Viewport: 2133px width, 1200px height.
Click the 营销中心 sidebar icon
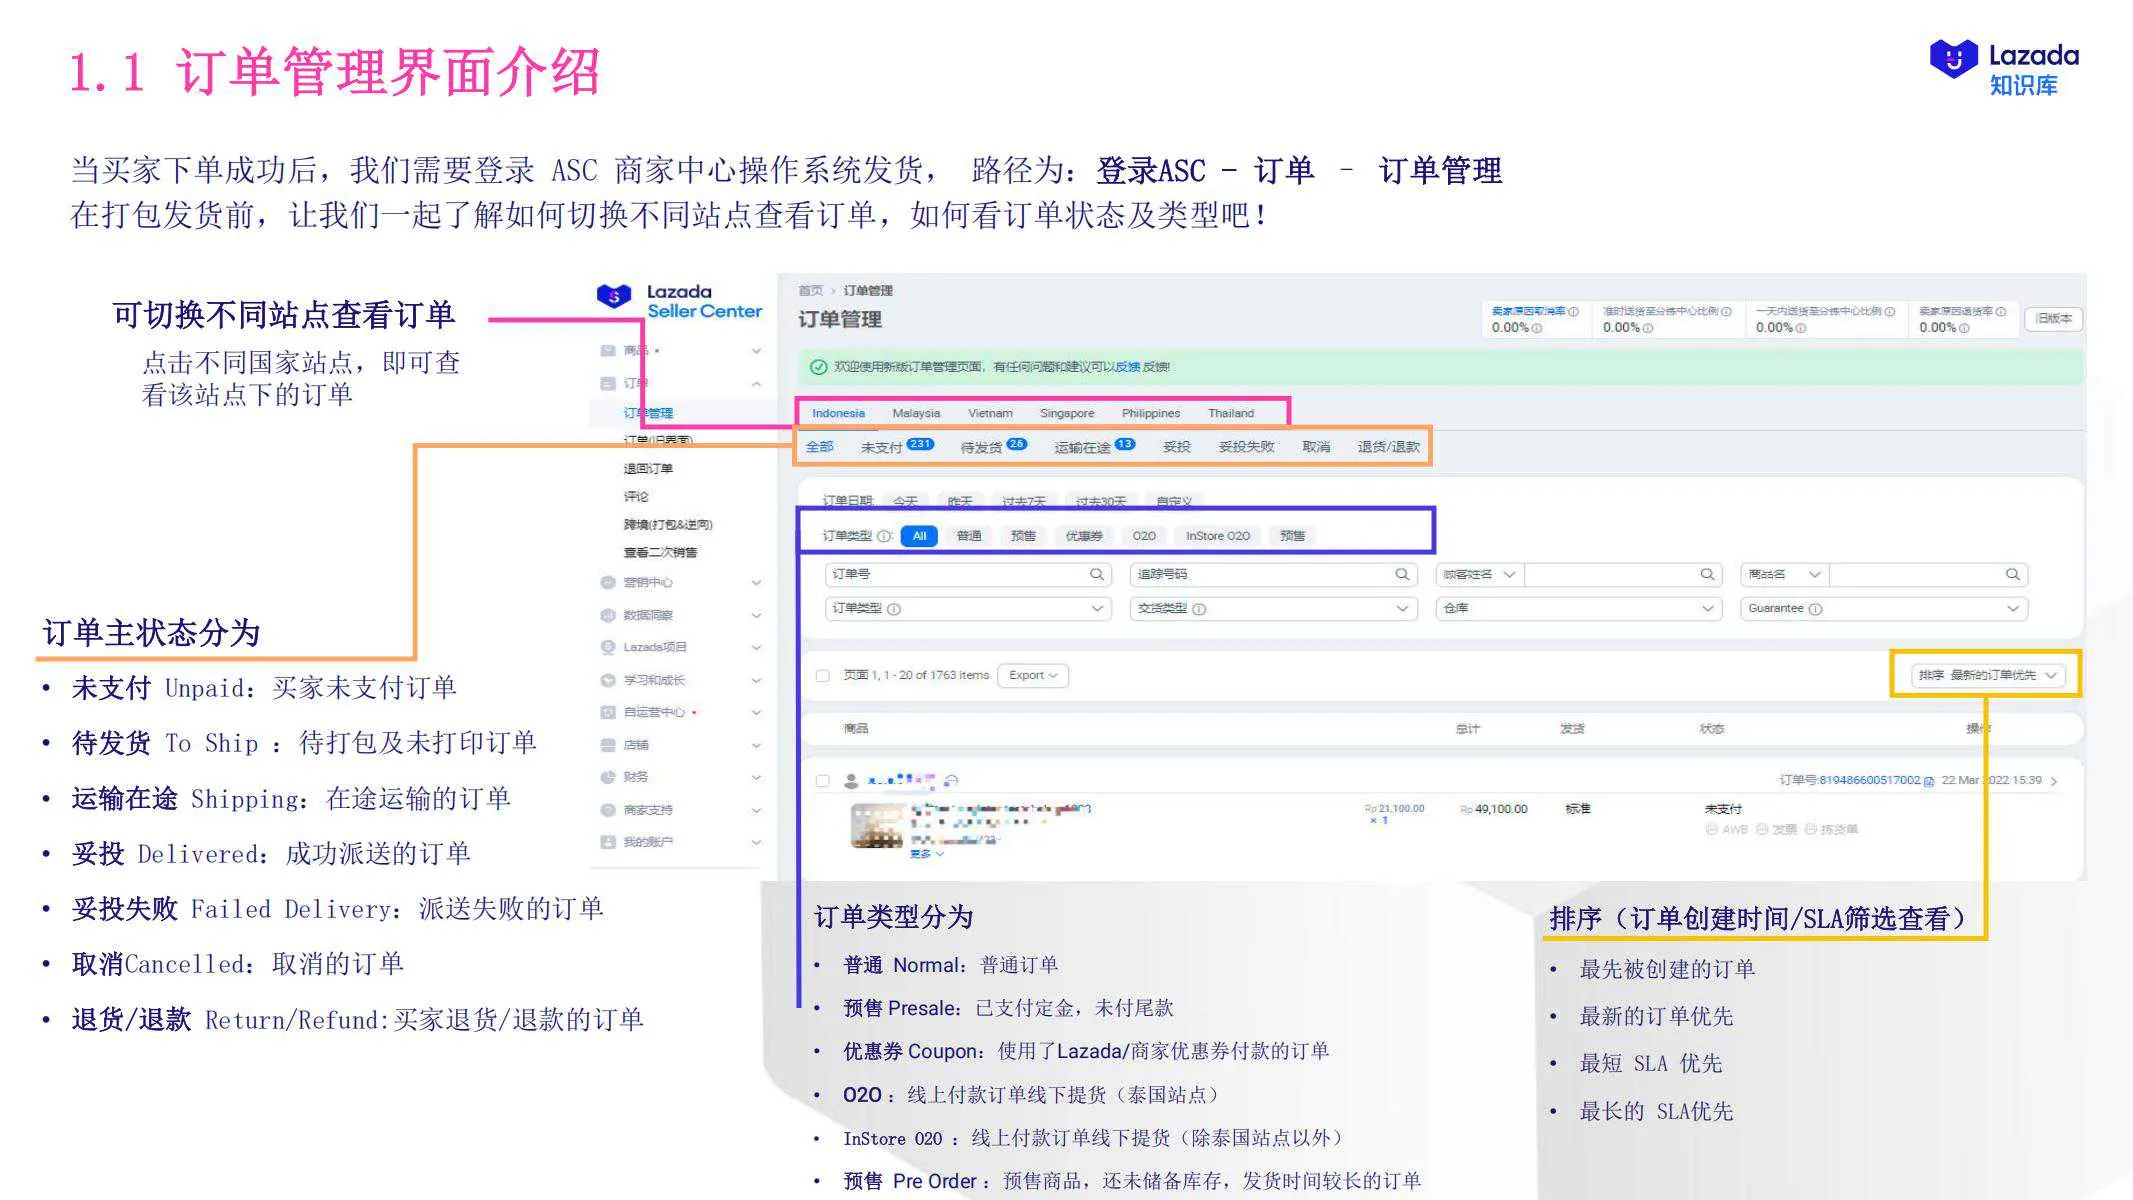[606, 582]
